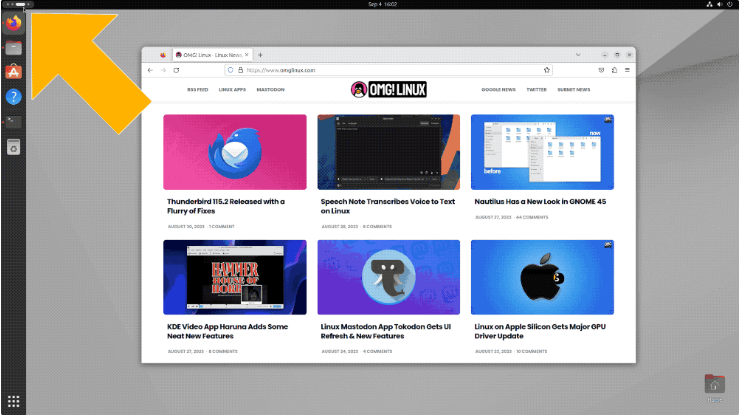Open 'KDE Video App Haruna' headline
740x415 pixels.
[x=227, y=331]
